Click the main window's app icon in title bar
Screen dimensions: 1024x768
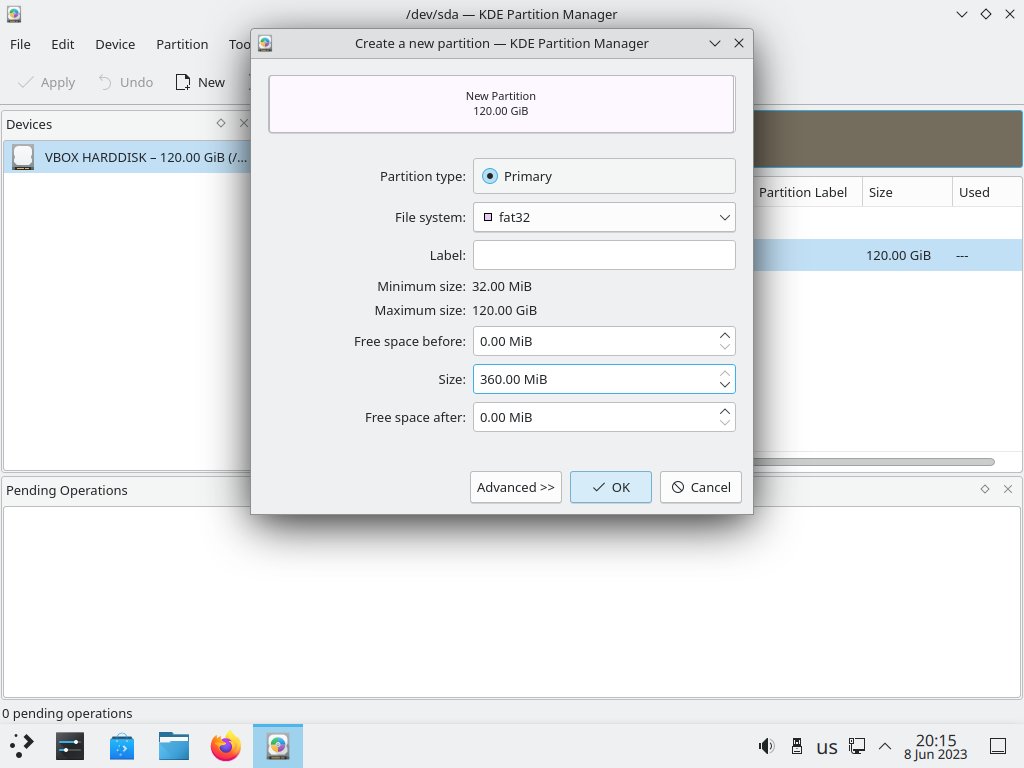pos(14,14)
